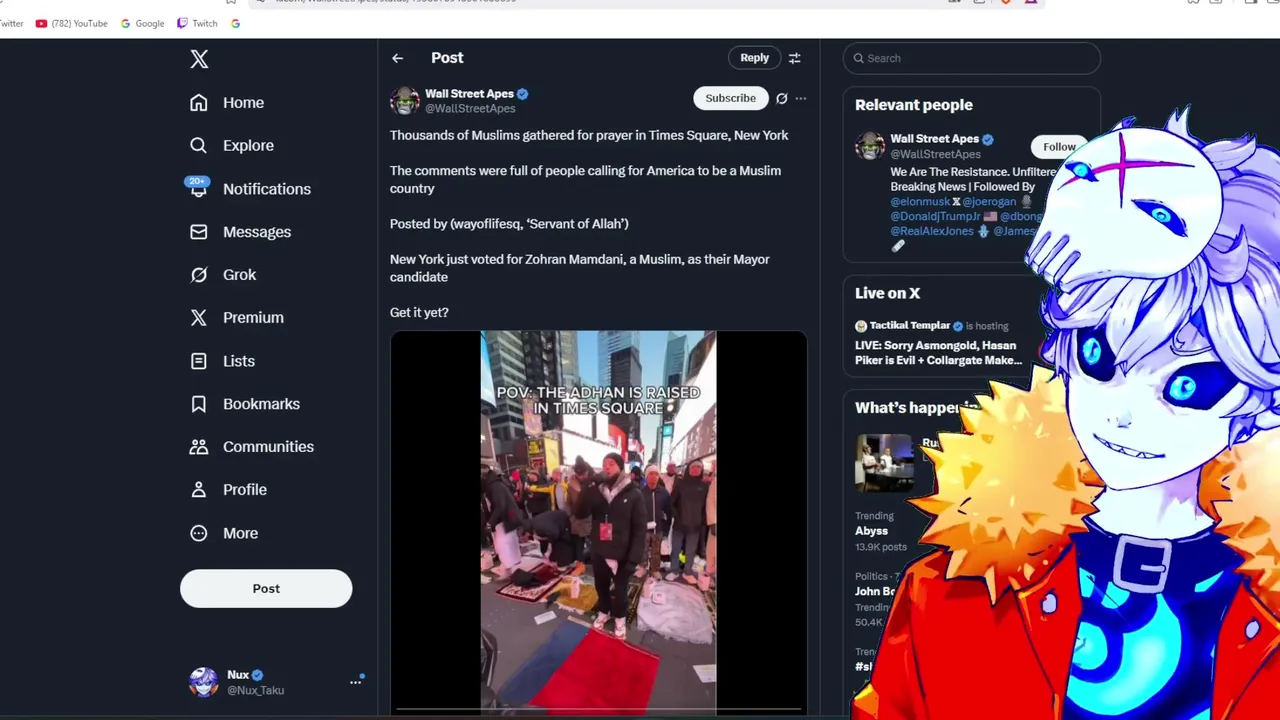The width and height of the screenshot is (1280, 720).
Task: Open Explore magnifier icon in sidebar
Action: 199,146
